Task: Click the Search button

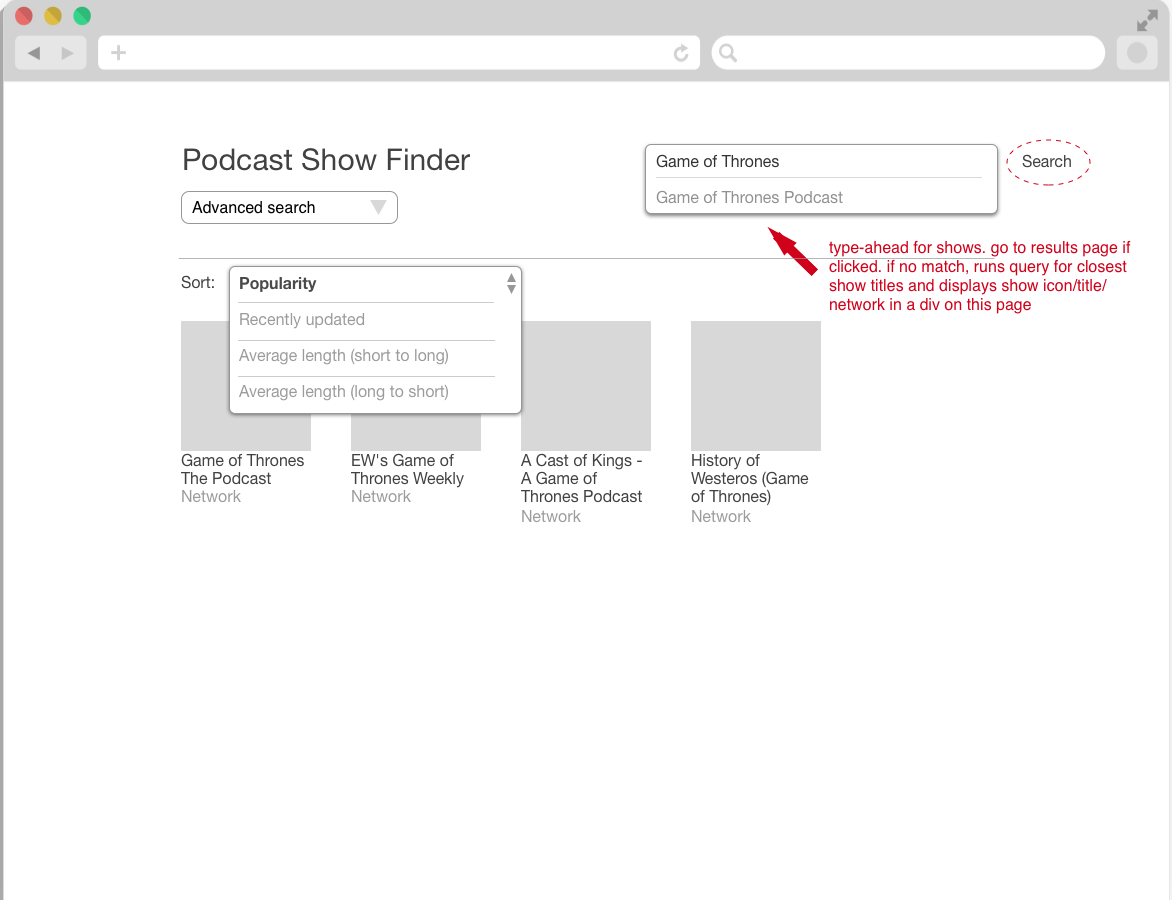Action: [1047, 161]
